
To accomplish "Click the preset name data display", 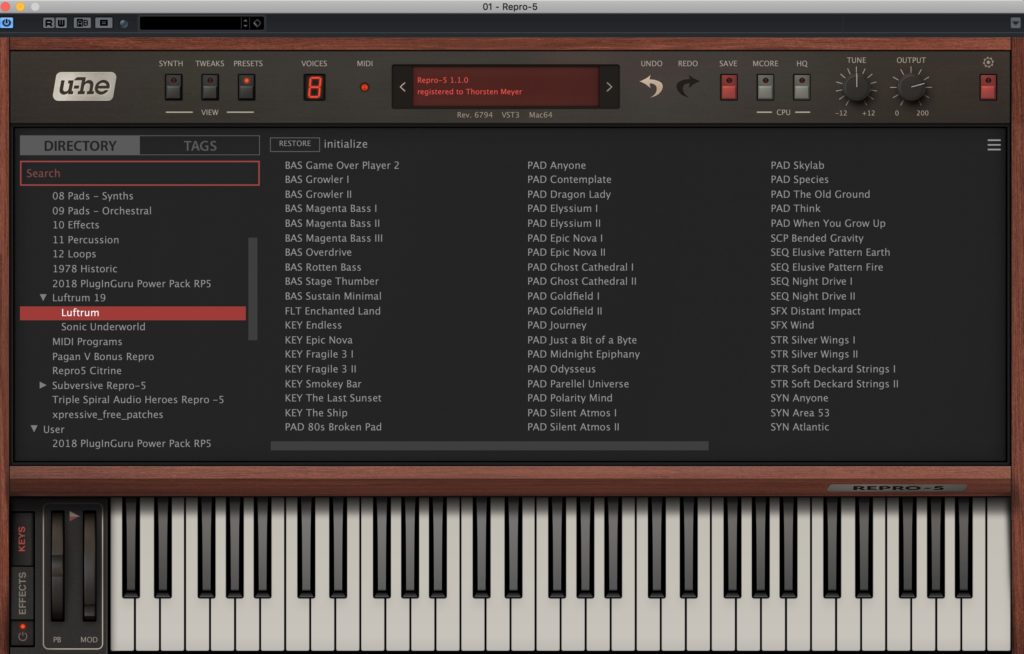I will [x=505, y=86].
